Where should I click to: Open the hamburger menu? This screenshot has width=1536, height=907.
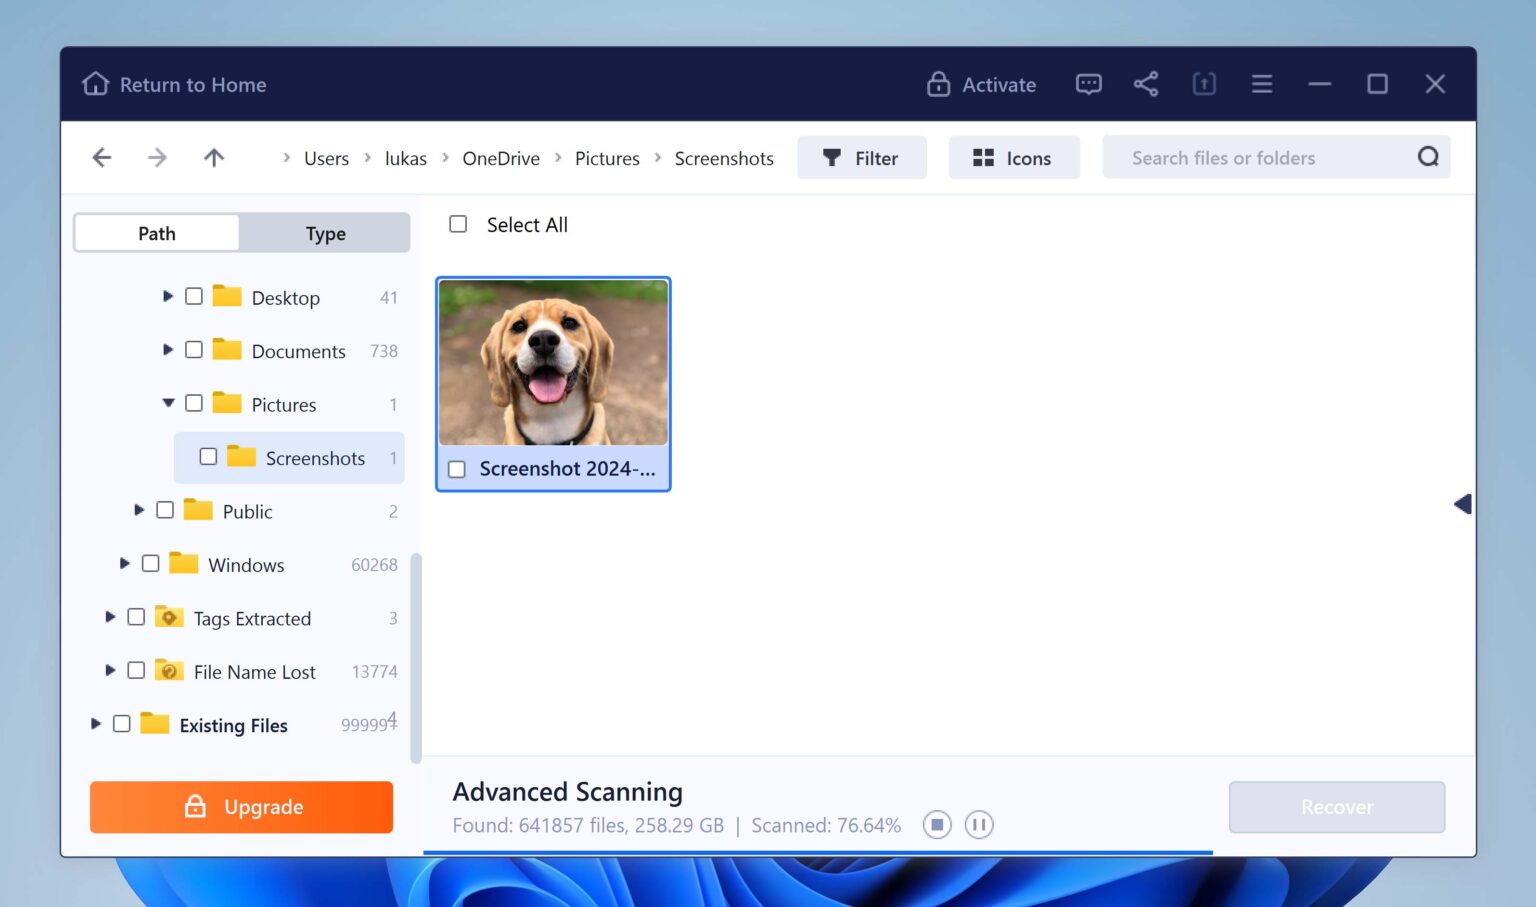point(1261,84)
